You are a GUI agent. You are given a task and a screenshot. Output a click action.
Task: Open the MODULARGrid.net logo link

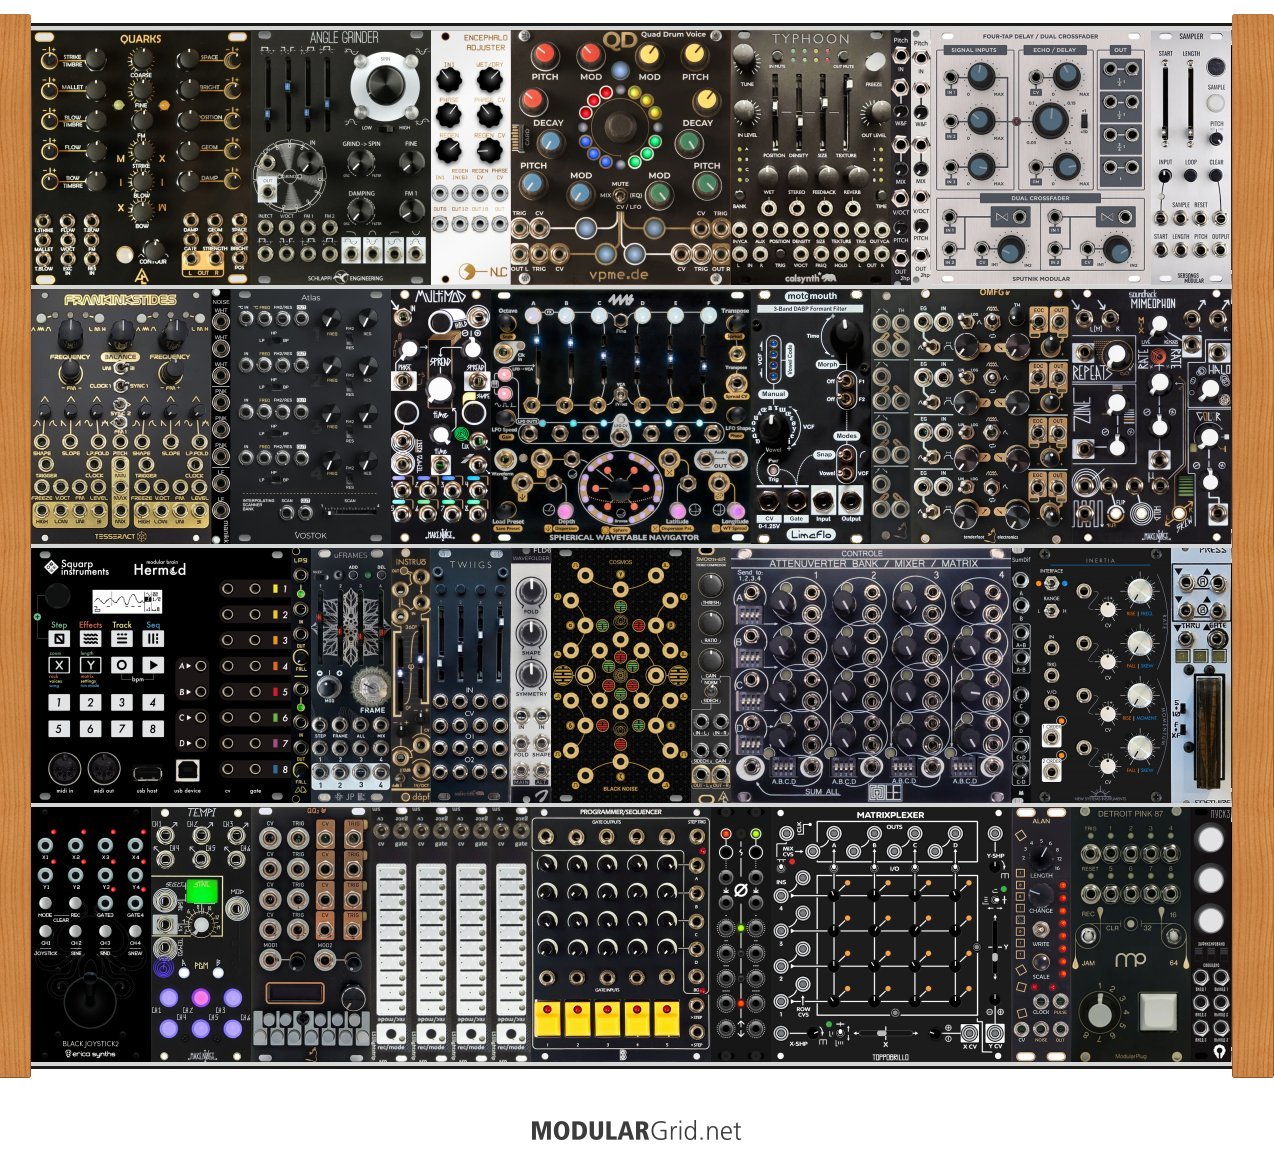click(636, 1131)
